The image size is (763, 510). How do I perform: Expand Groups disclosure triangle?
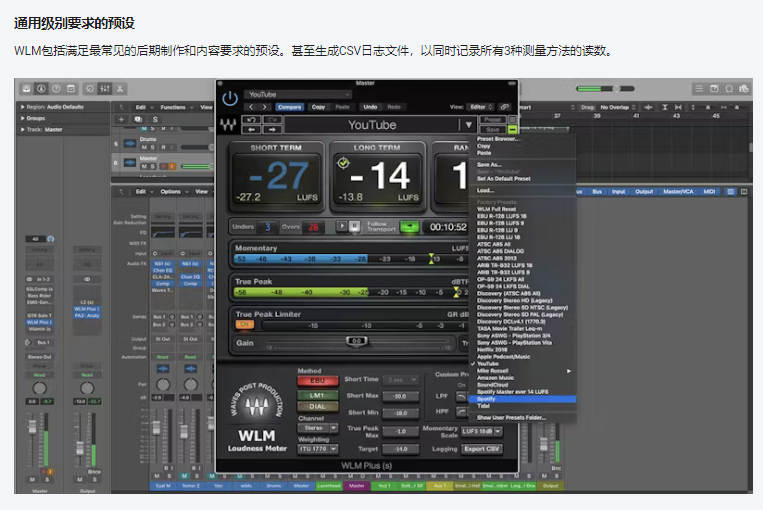22,118
